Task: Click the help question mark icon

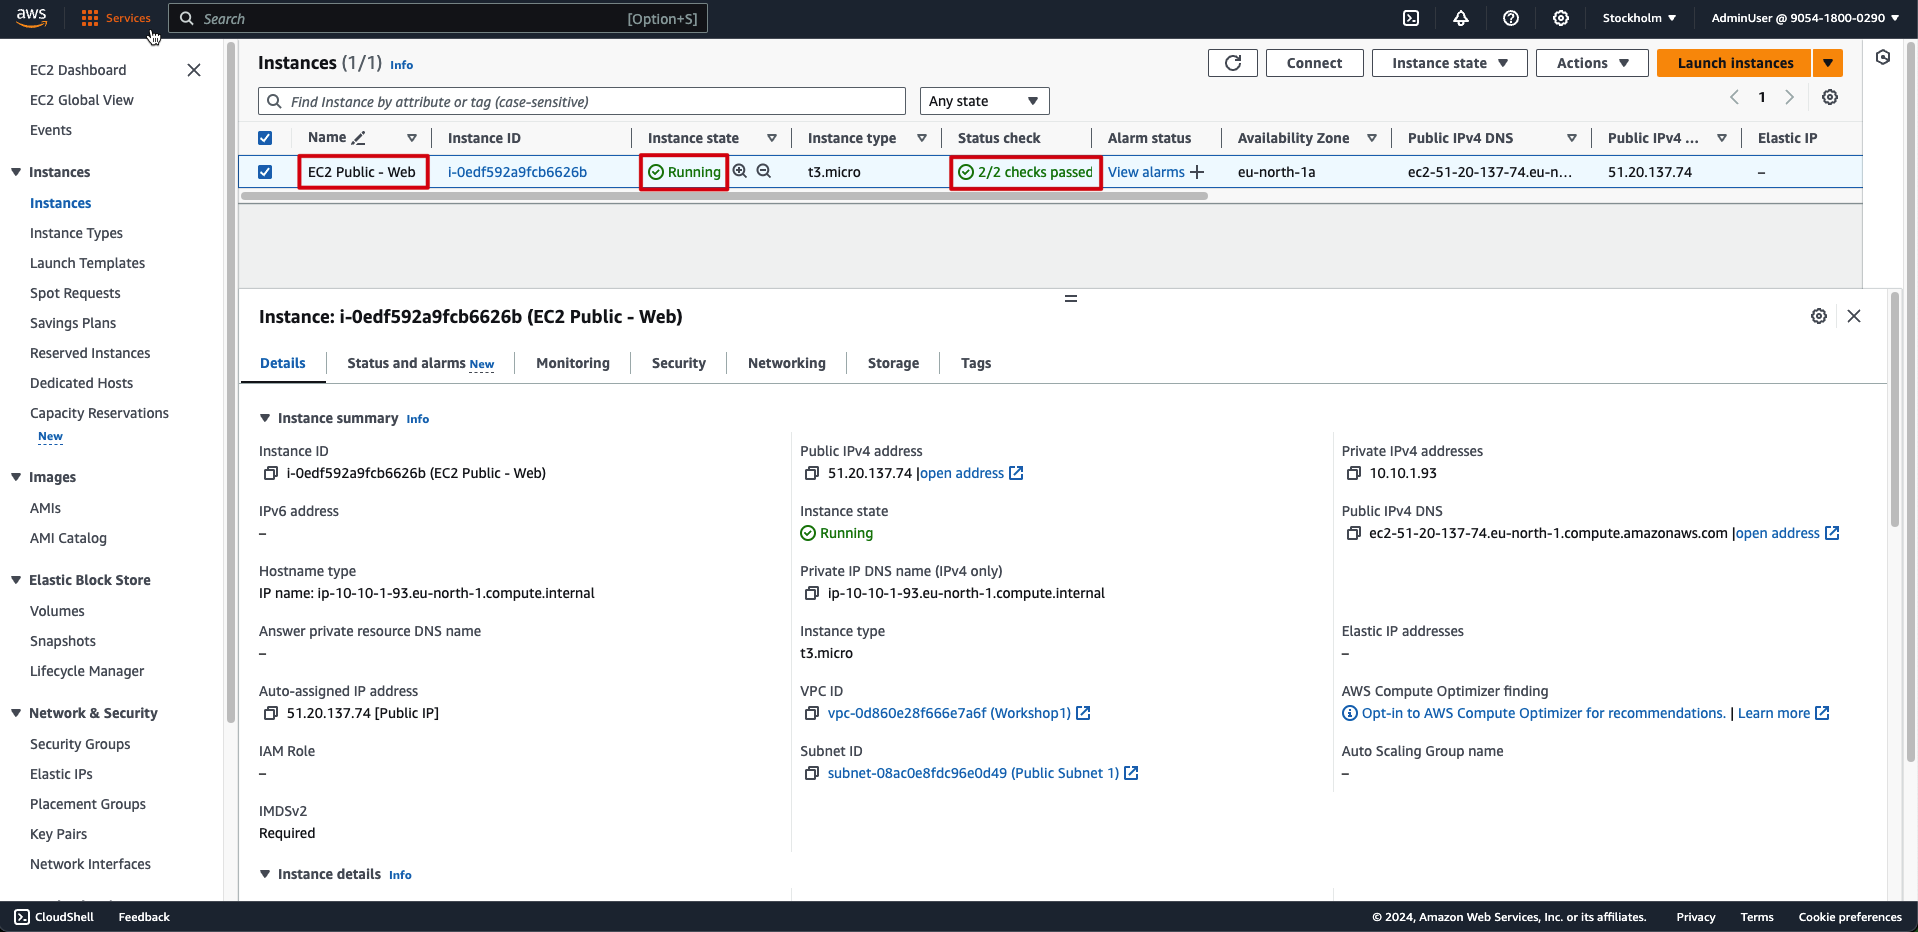Action: tap(1511, 18)
